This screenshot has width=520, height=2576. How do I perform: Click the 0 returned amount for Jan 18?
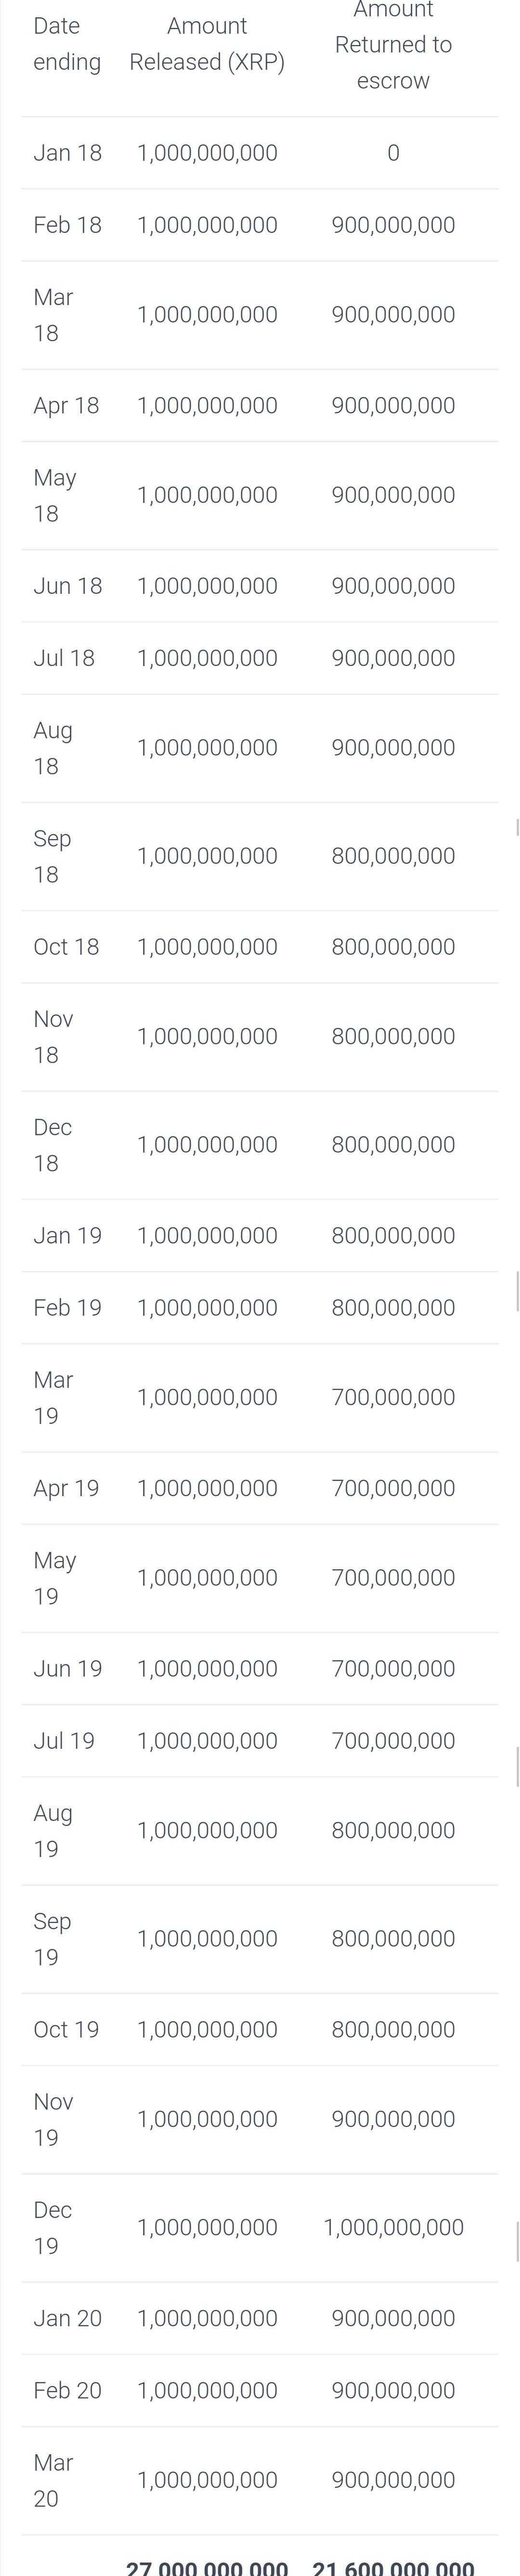pyautogui.click(x=393, y=153)
